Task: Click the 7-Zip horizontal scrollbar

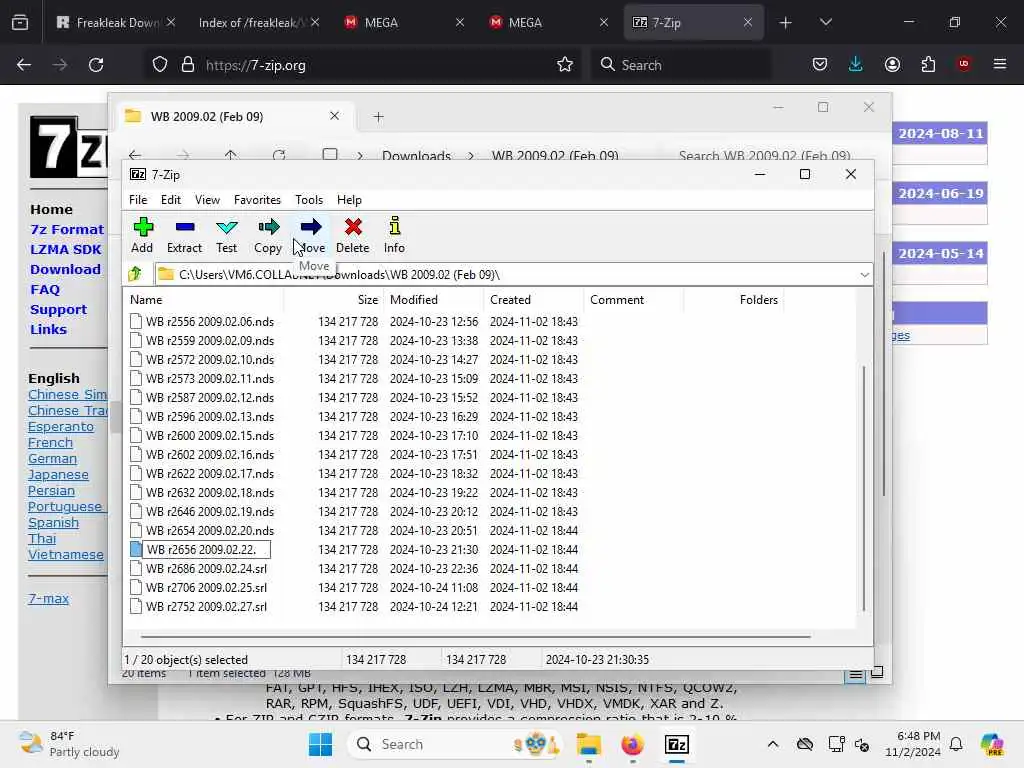Action: click(x=475, y=636)
